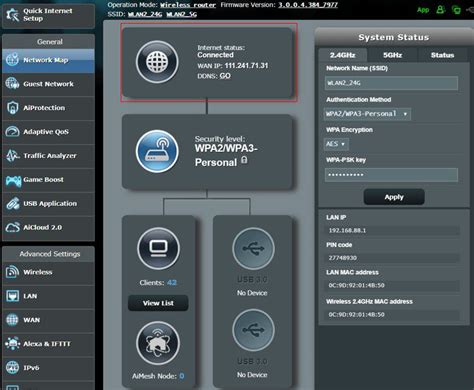
Task: Open Quick Internet Setup
Action: (x=48, y=15)
